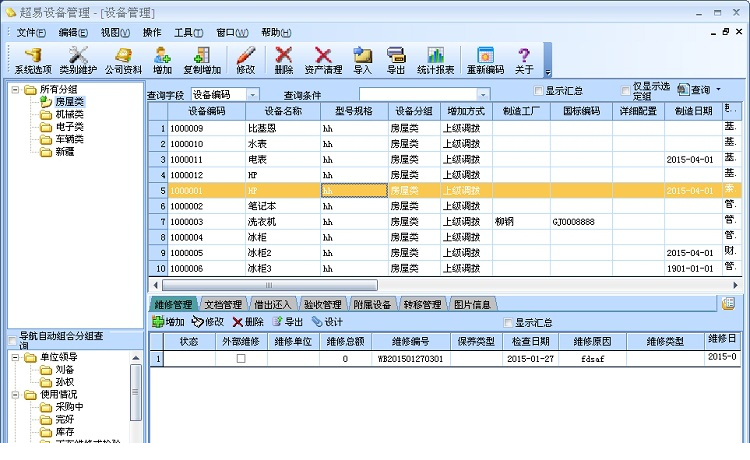The image size is (750, 460).
Task: Switch to the 文档管理 tab
Action: click(x=223, y=304)
